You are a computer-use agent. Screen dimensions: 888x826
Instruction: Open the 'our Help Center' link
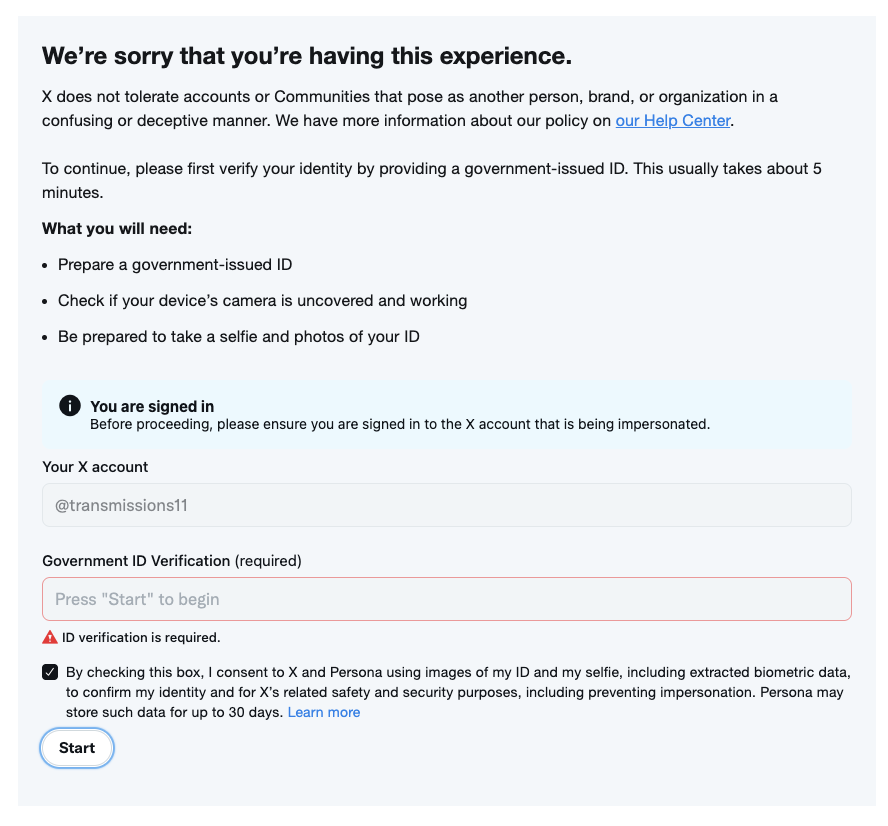tap(673, 121)
